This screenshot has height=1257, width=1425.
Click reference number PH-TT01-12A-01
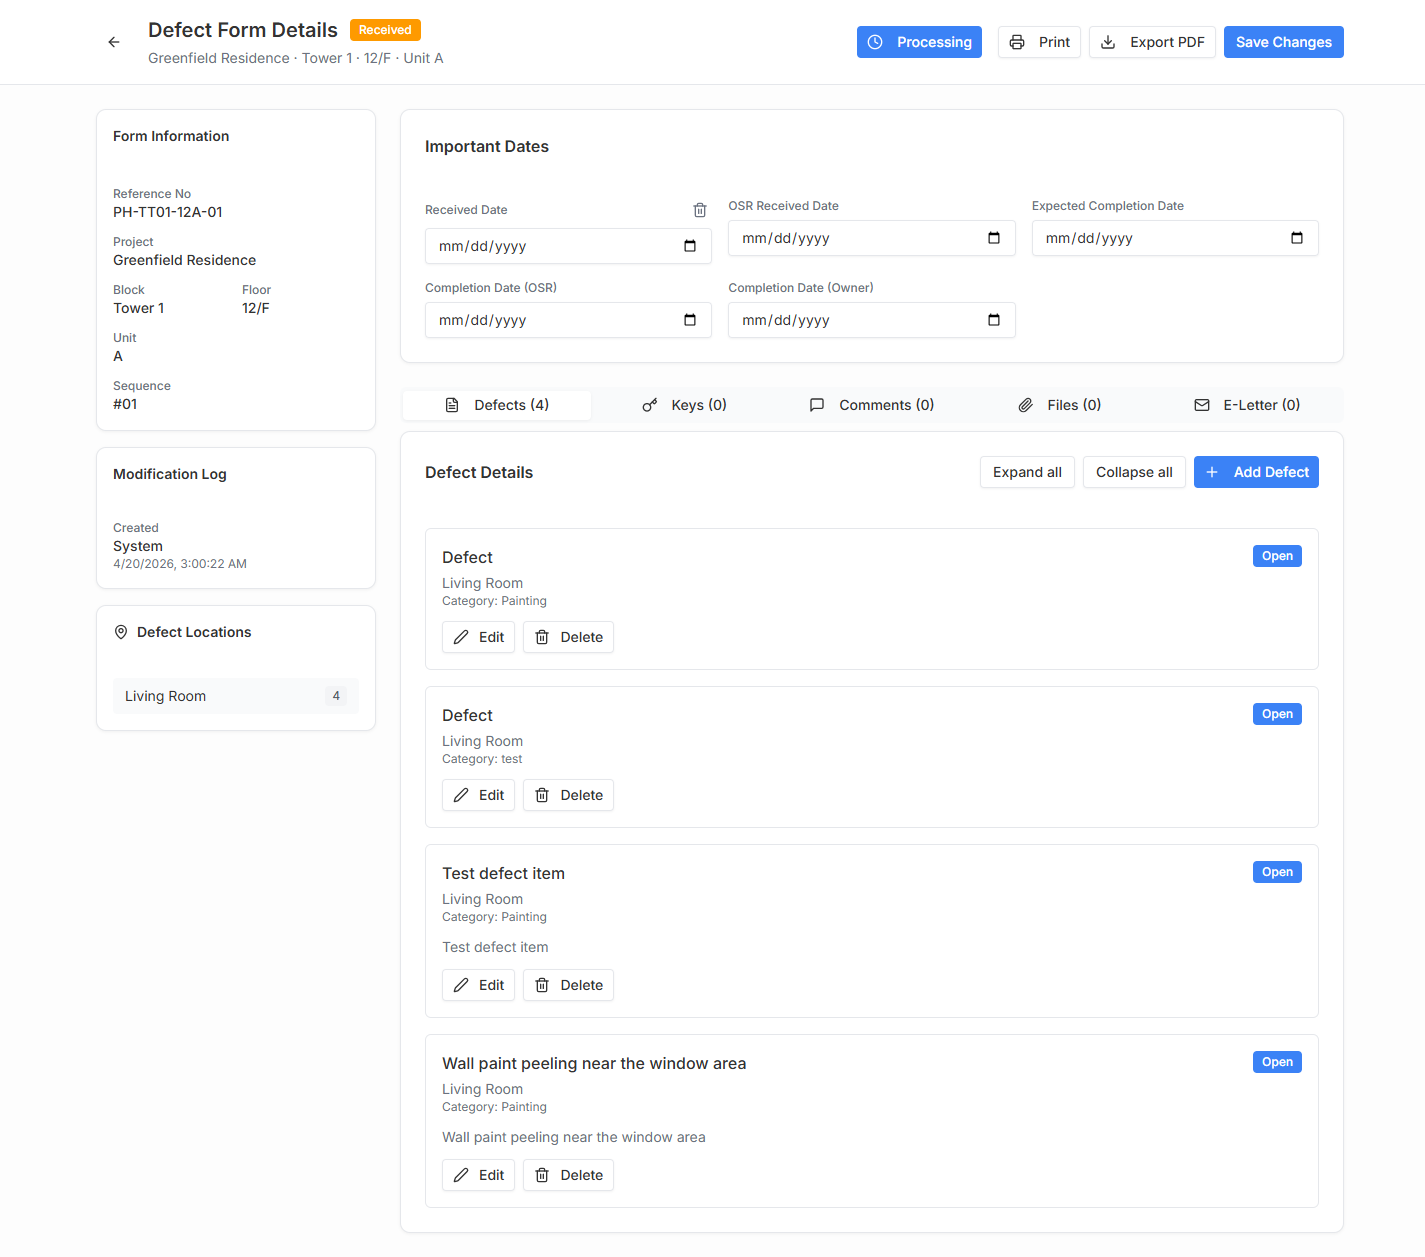pyautogui.click(x=168, y=212)
